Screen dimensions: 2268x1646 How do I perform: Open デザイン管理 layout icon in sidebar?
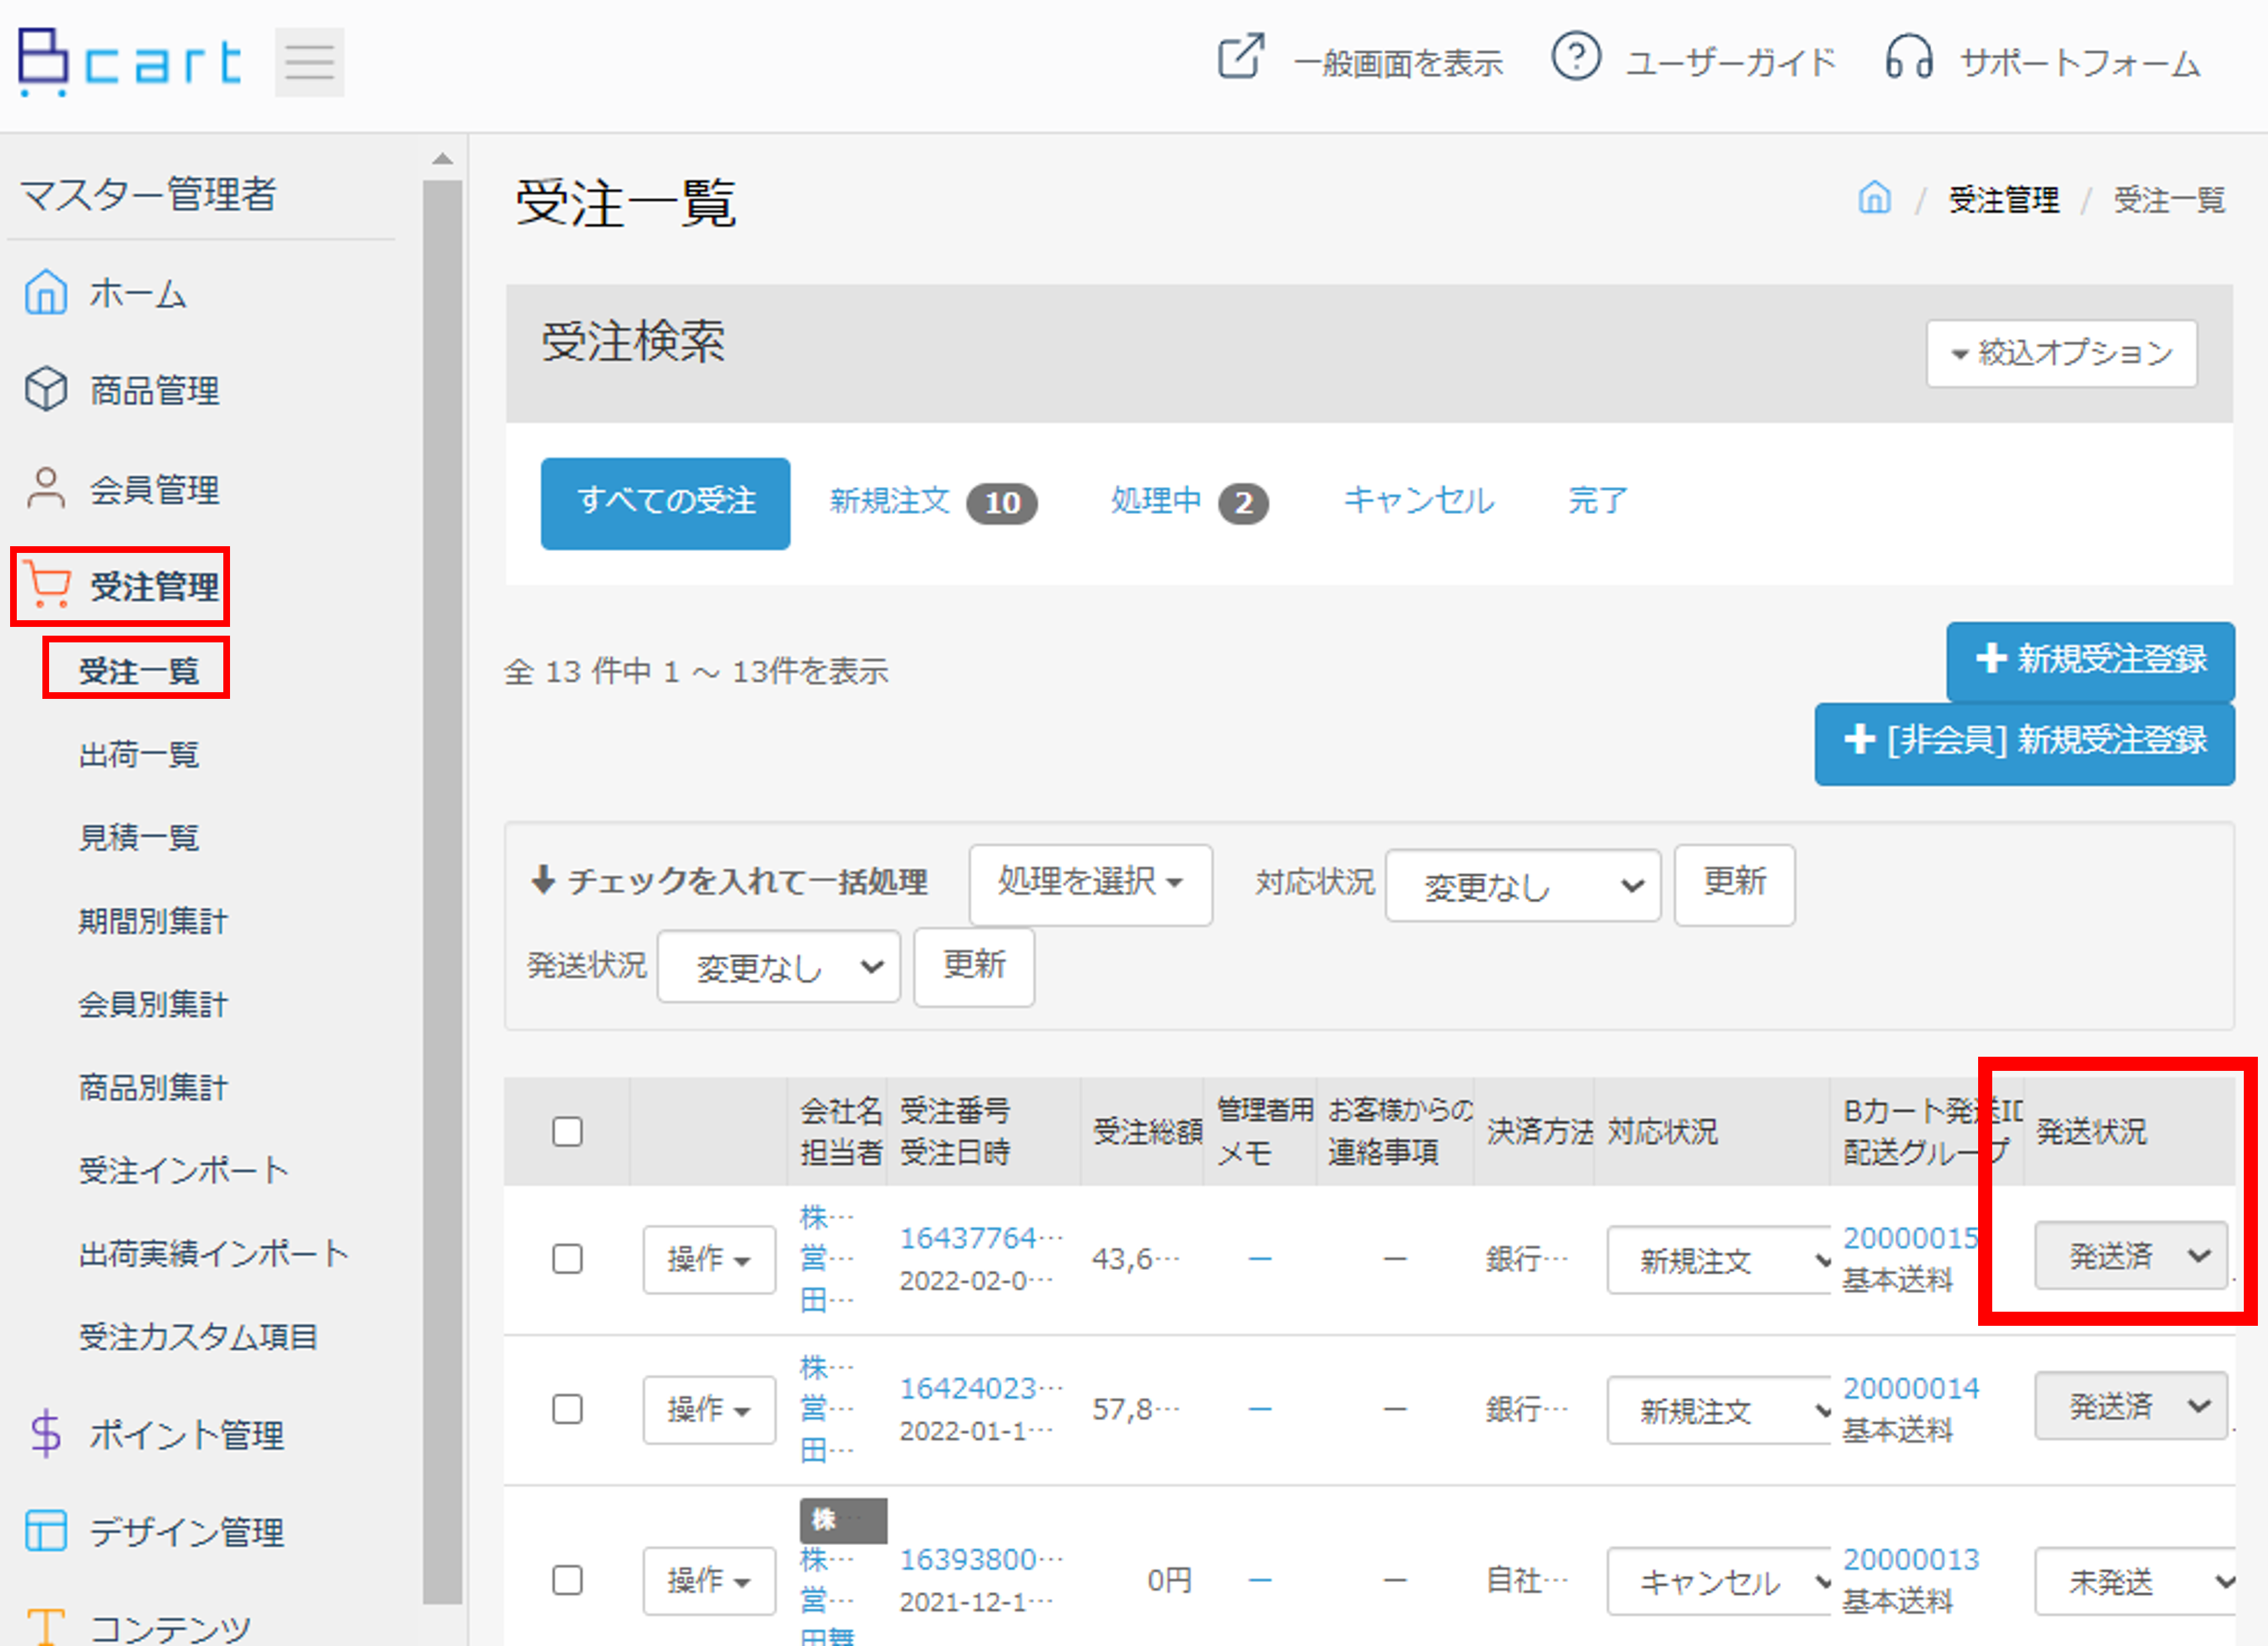tap(46, 1530)
